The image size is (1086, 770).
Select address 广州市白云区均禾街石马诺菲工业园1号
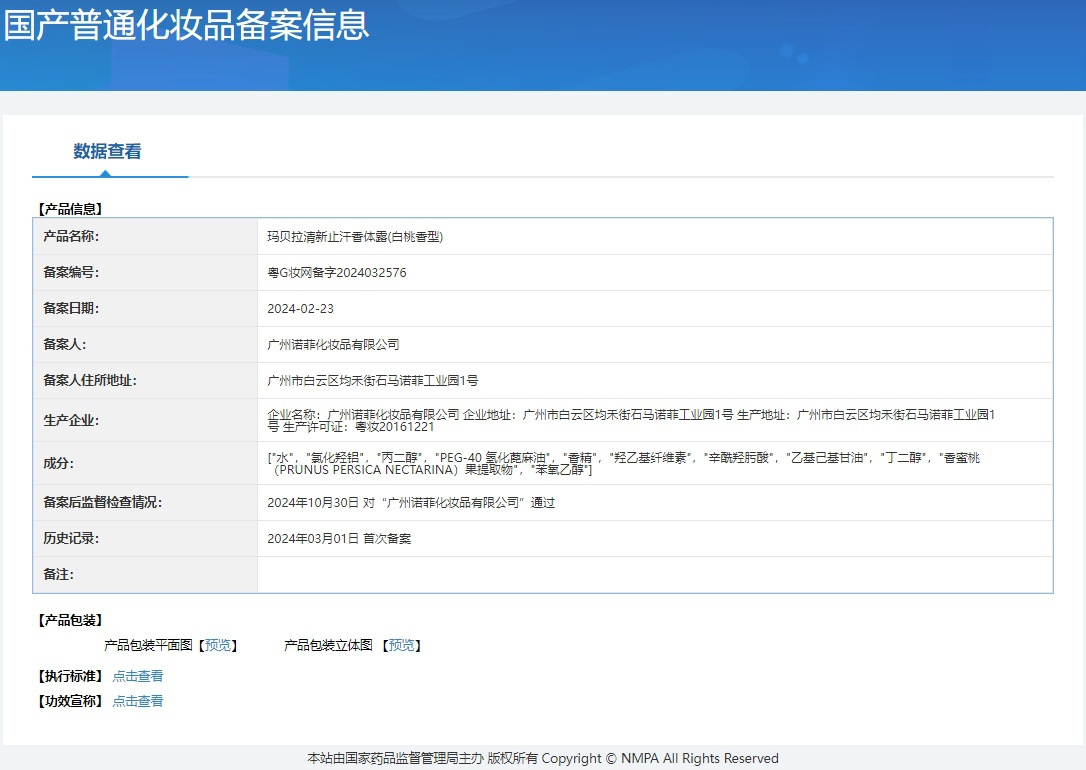pyautogui.click(x=373, y=381)
